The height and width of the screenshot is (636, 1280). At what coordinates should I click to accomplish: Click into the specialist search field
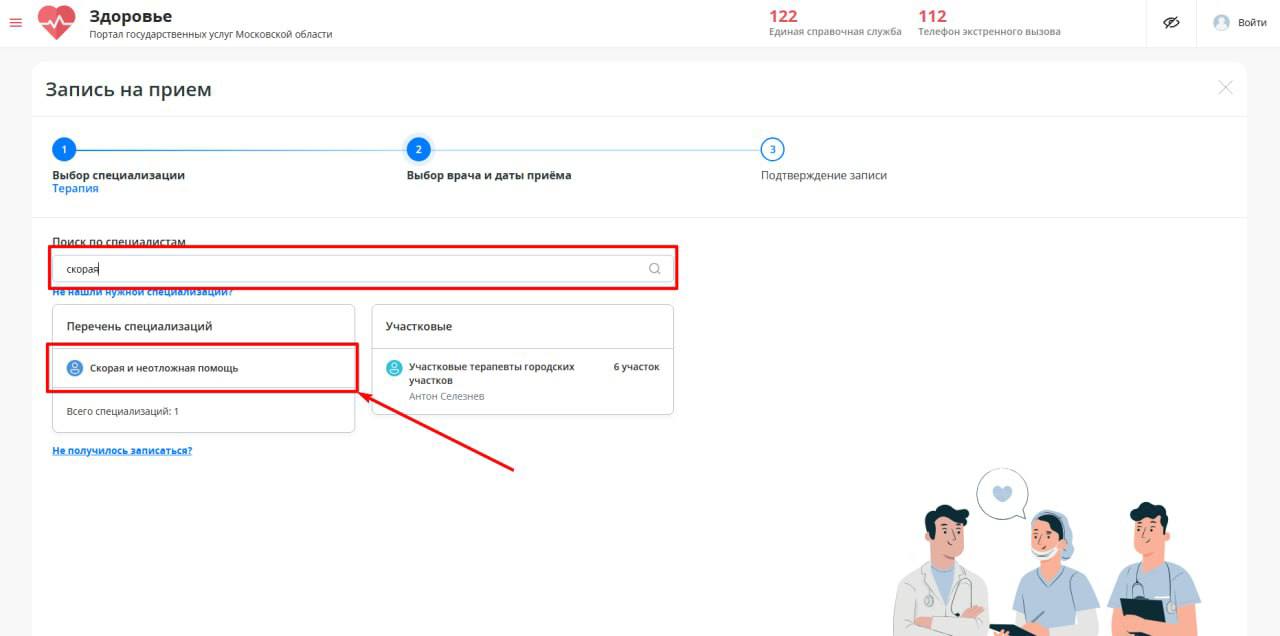pos(350,268)
